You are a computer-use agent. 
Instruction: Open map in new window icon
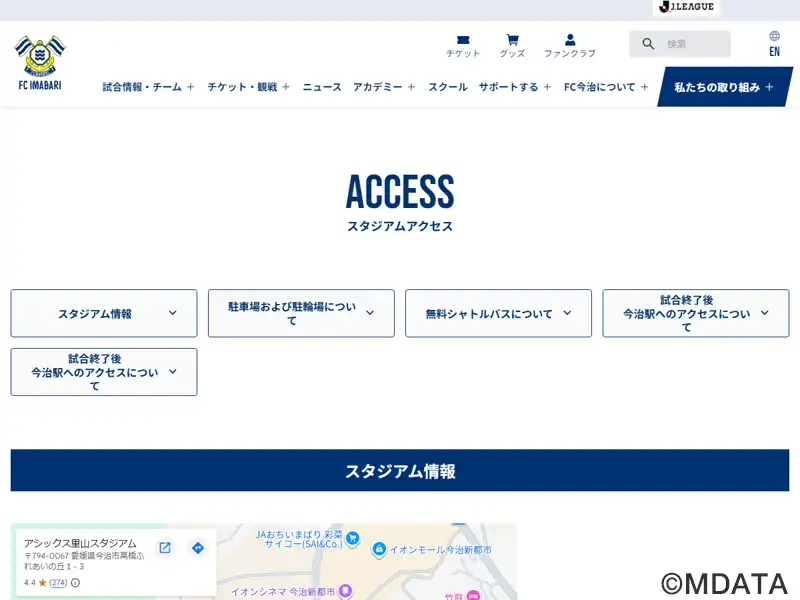(x=165, y=548)
